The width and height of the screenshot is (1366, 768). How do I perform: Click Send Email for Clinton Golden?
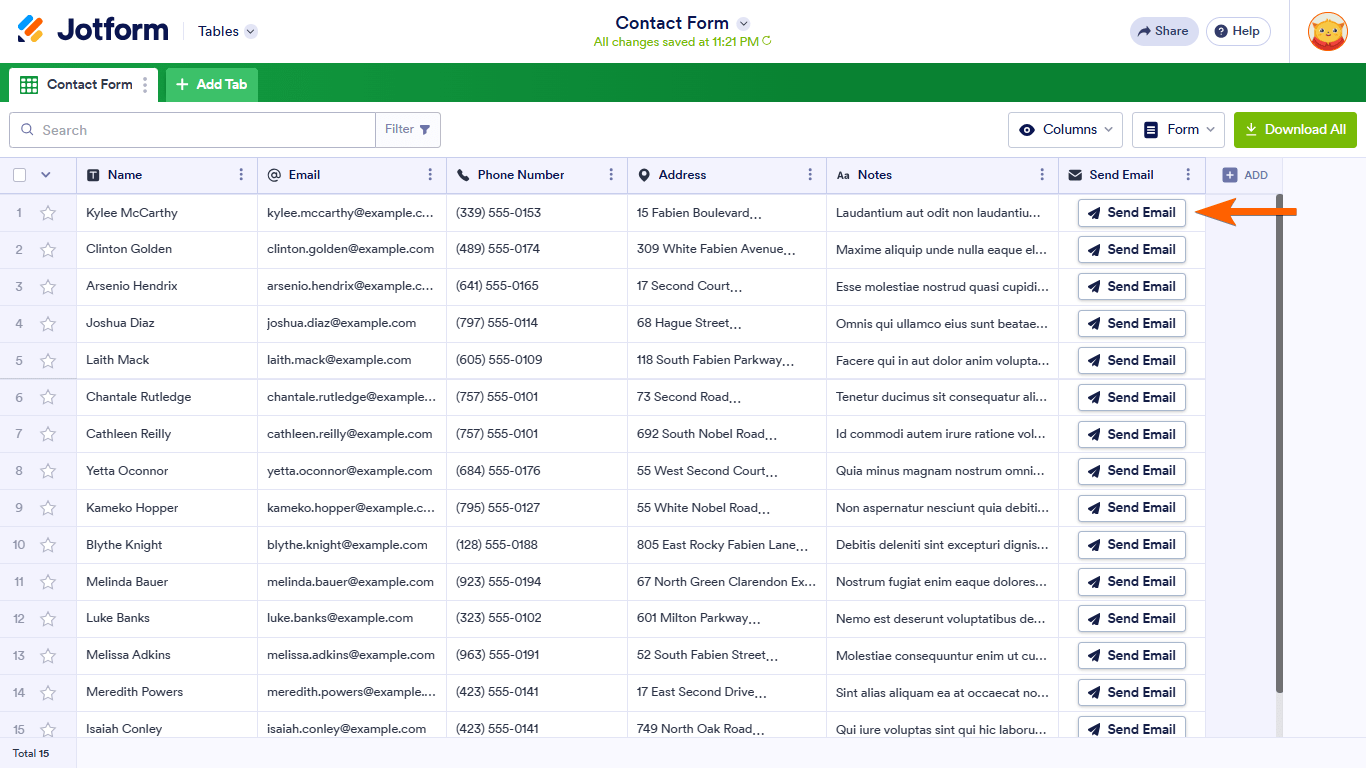pos(1131,250)
